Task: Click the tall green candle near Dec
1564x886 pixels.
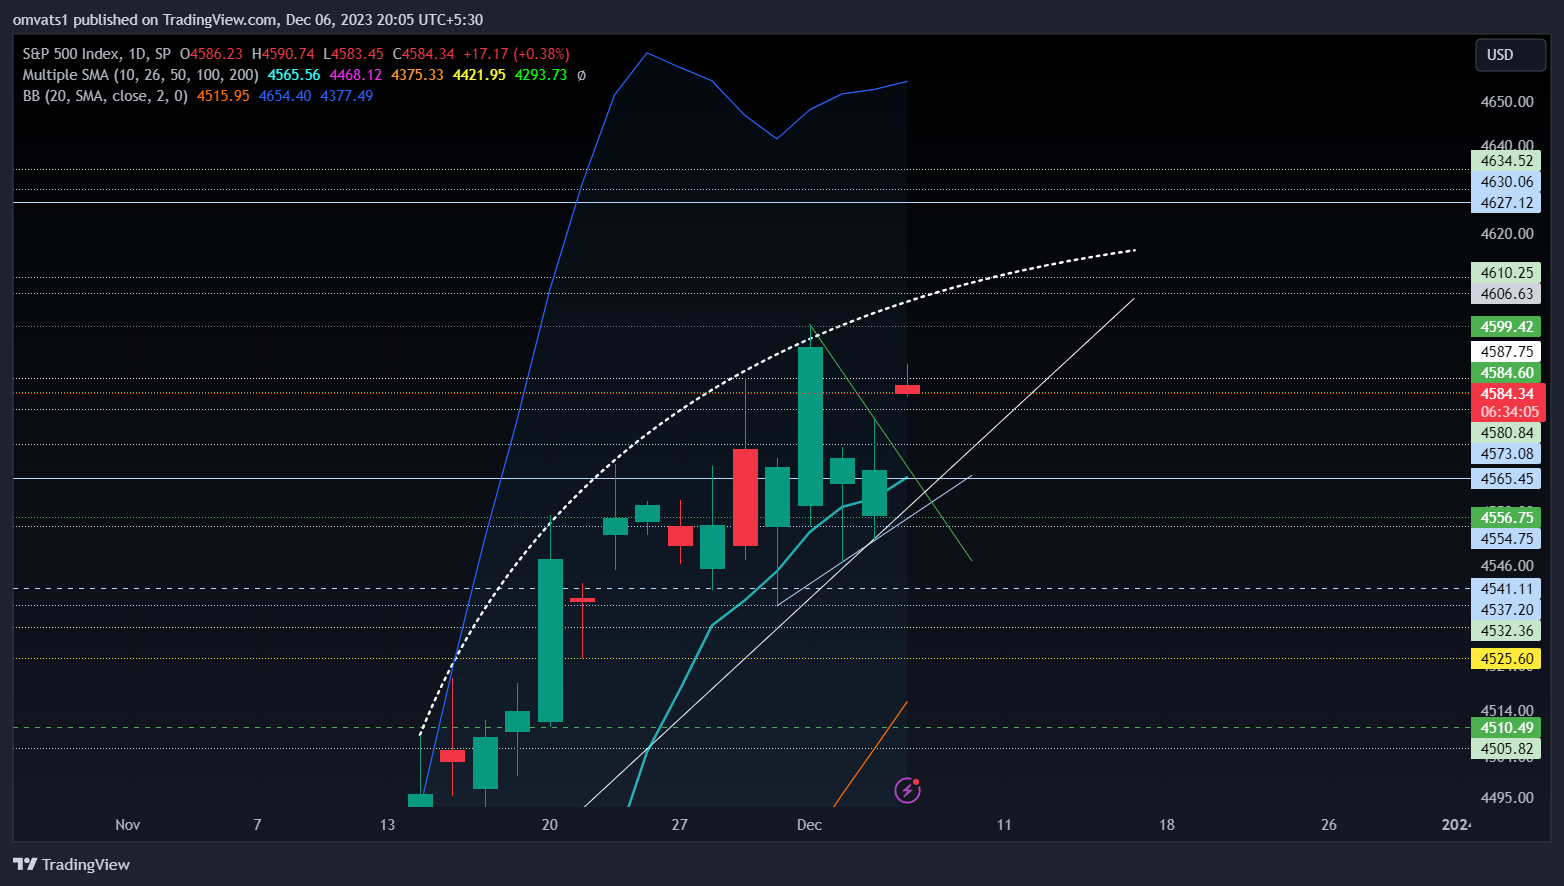Action: pos(810,426)
